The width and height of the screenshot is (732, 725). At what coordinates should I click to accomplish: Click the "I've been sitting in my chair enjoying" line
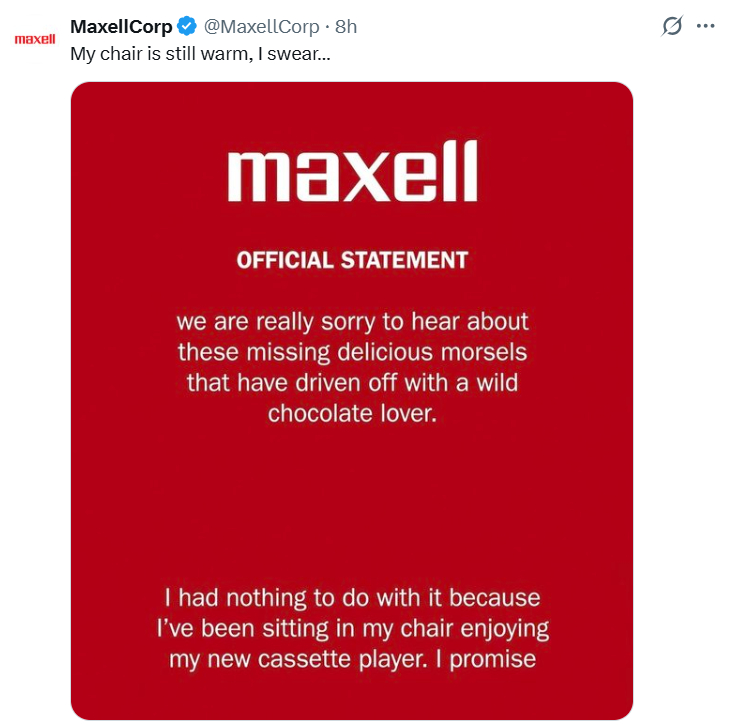point(352,629)
